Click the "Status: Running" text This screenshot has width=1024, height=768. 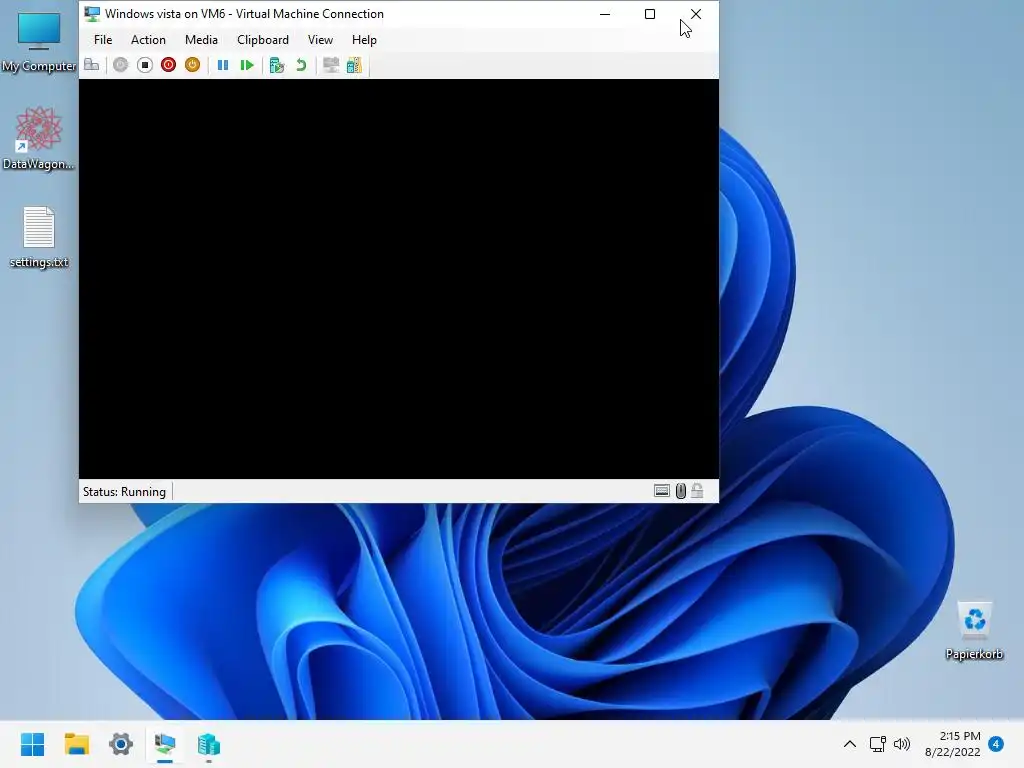click(124, 492)
